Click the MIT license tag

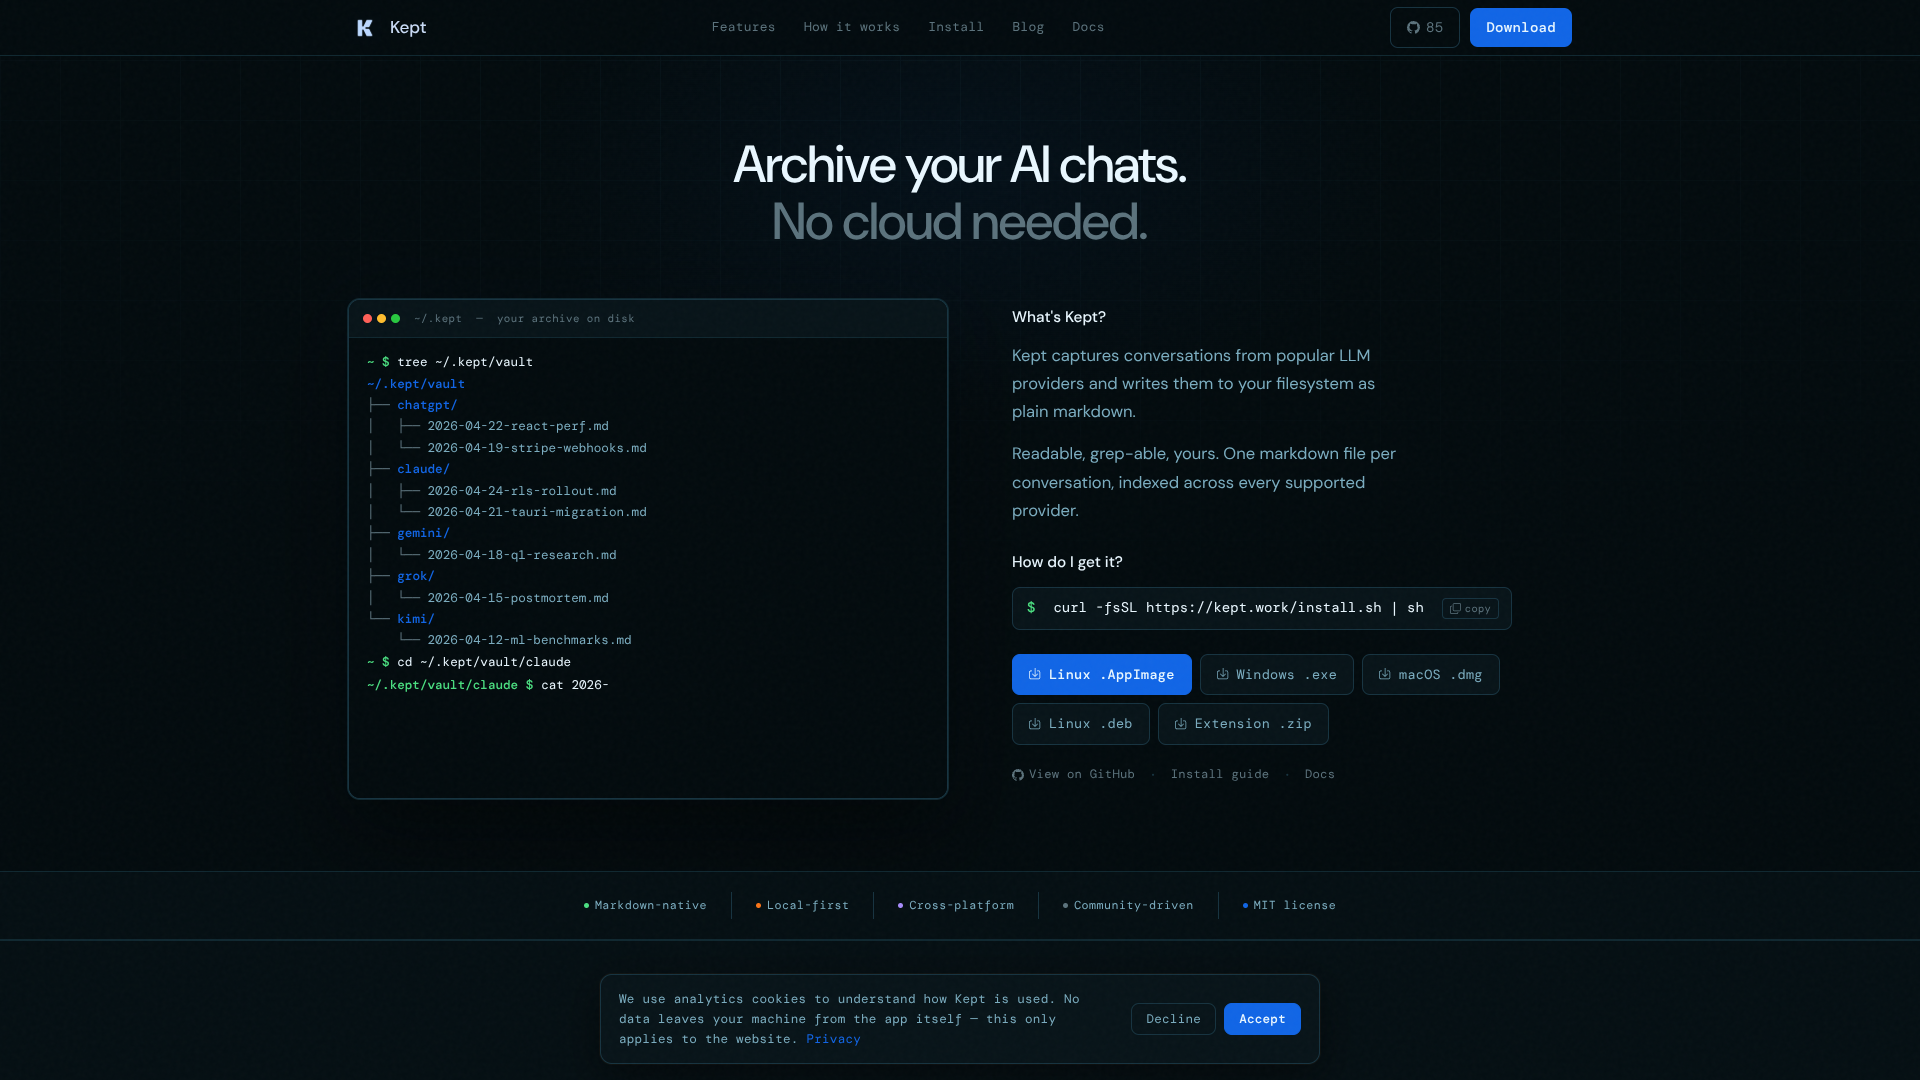pyautogui.click(x=1289, y=905)
